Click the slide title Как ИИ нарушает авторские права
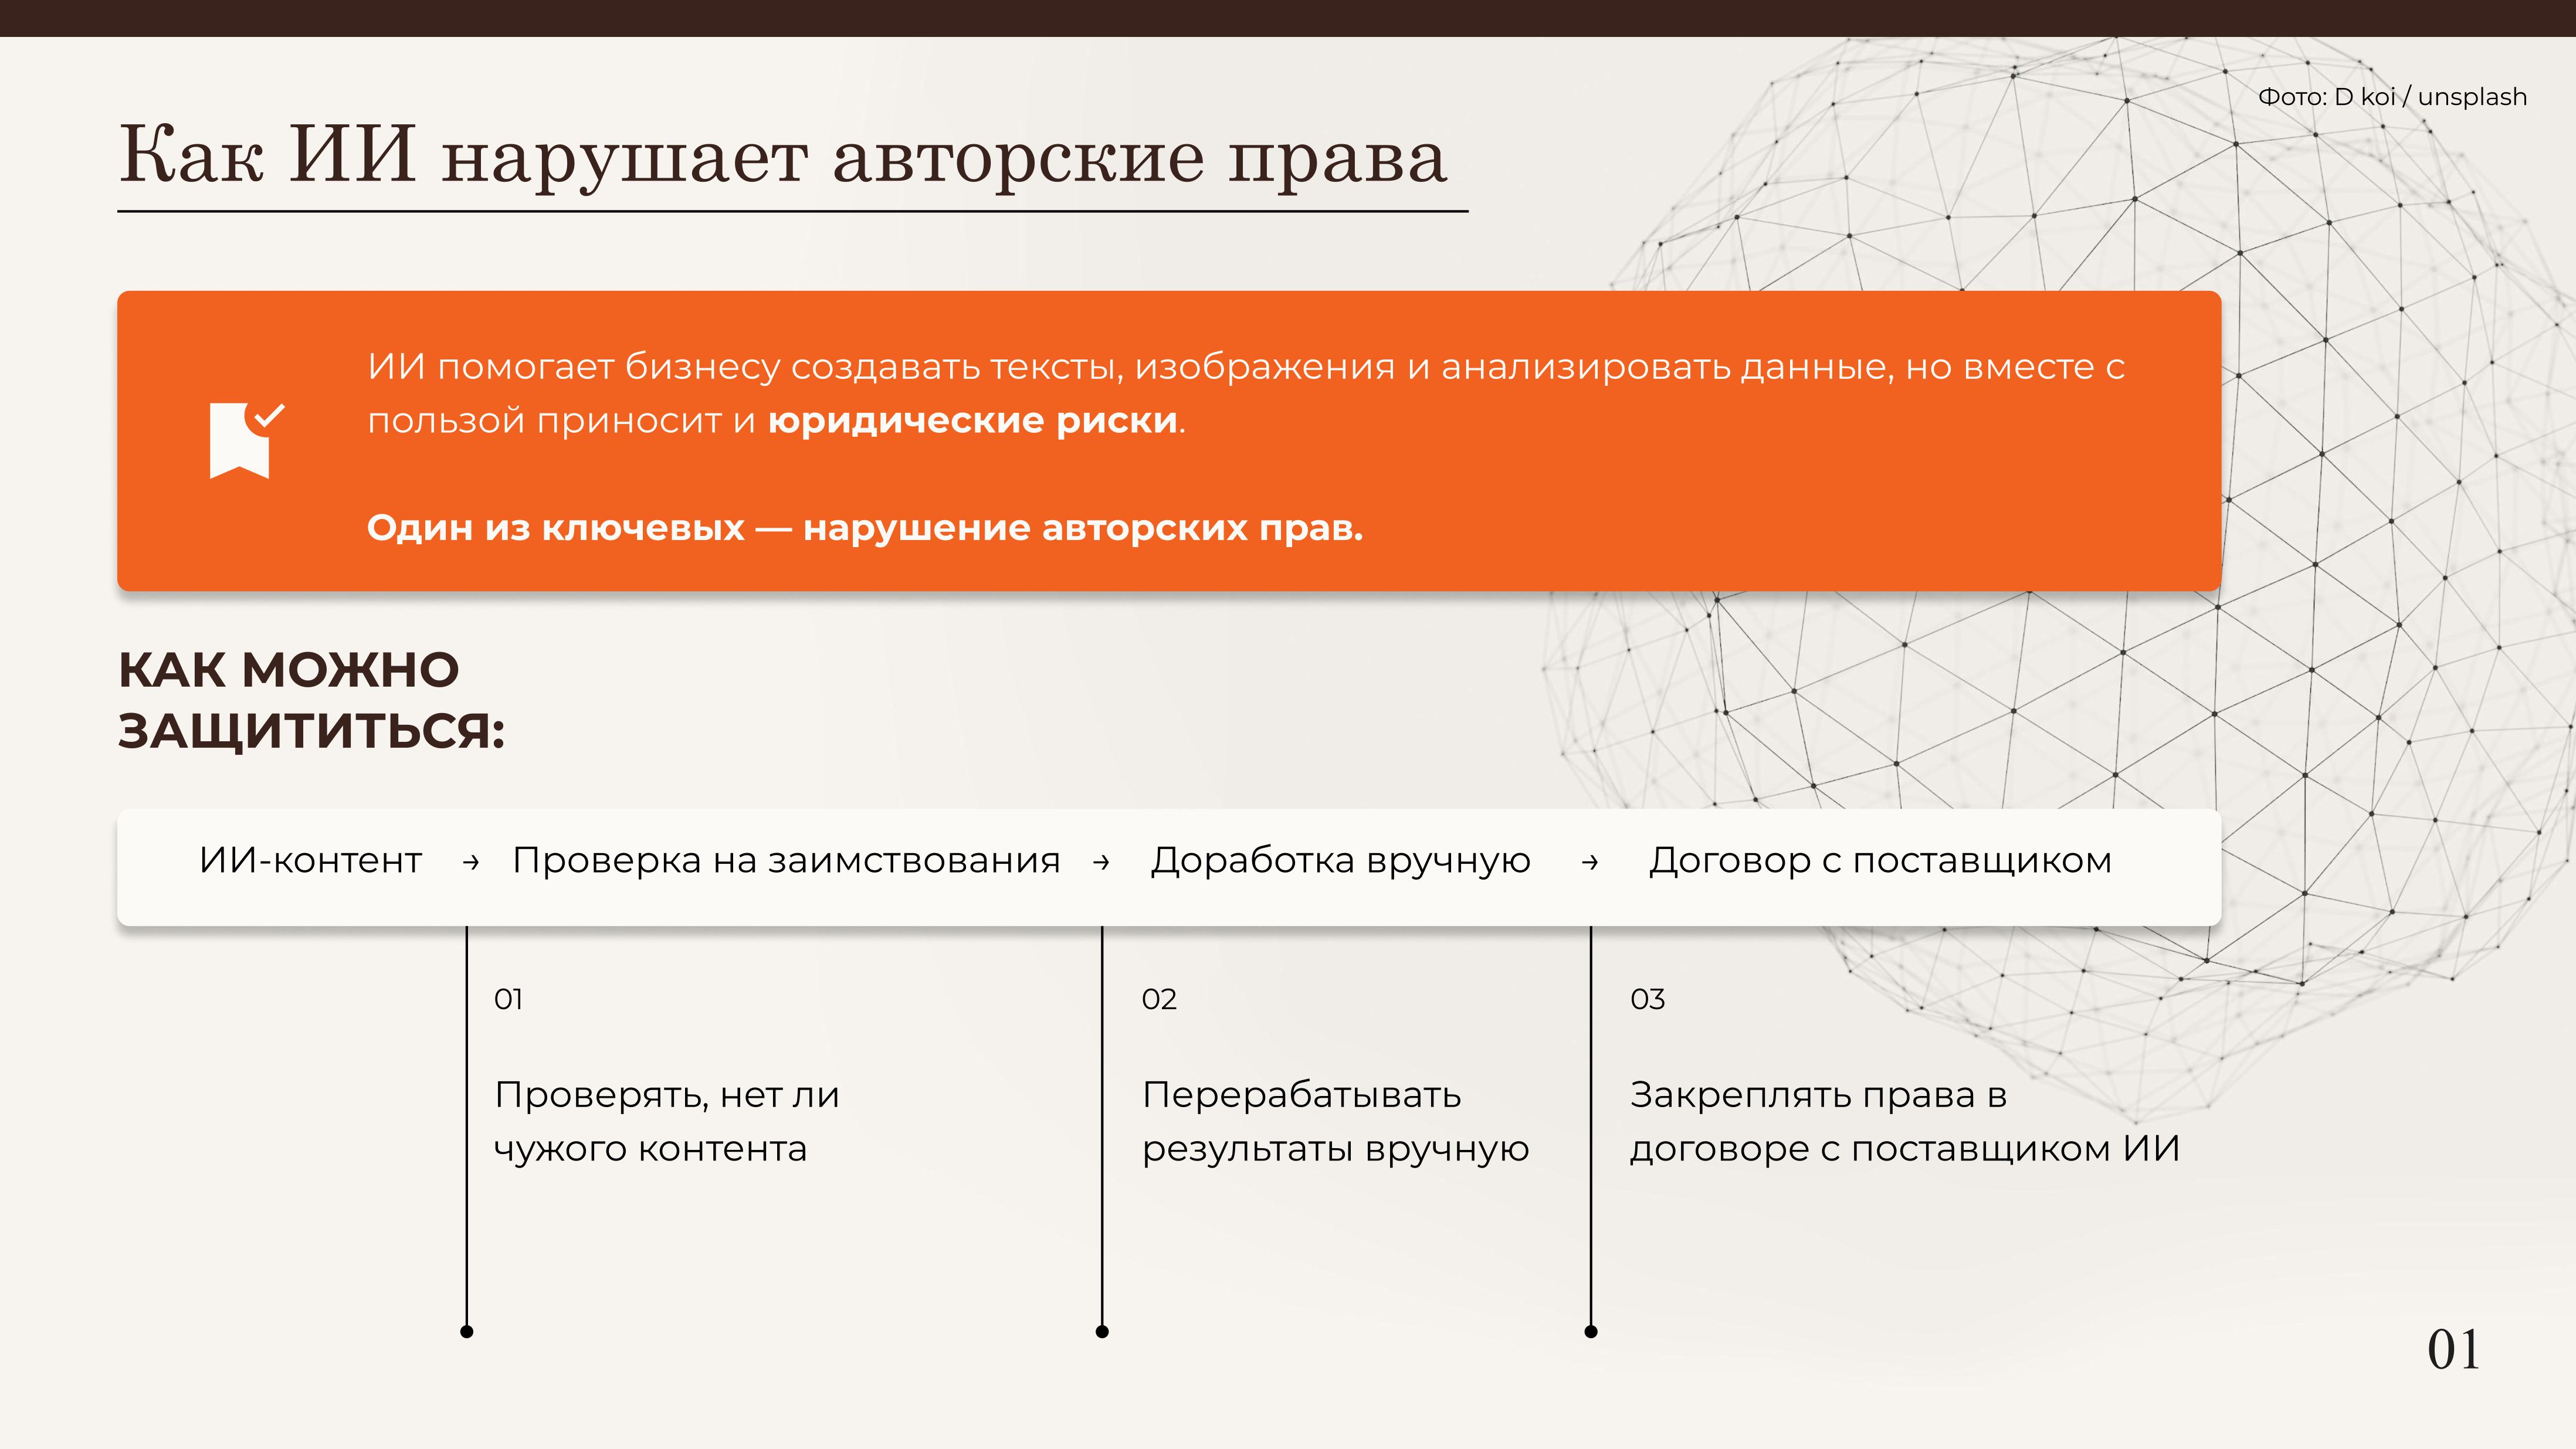Viewport: 2576px width, 1449px height. (783, 157)
